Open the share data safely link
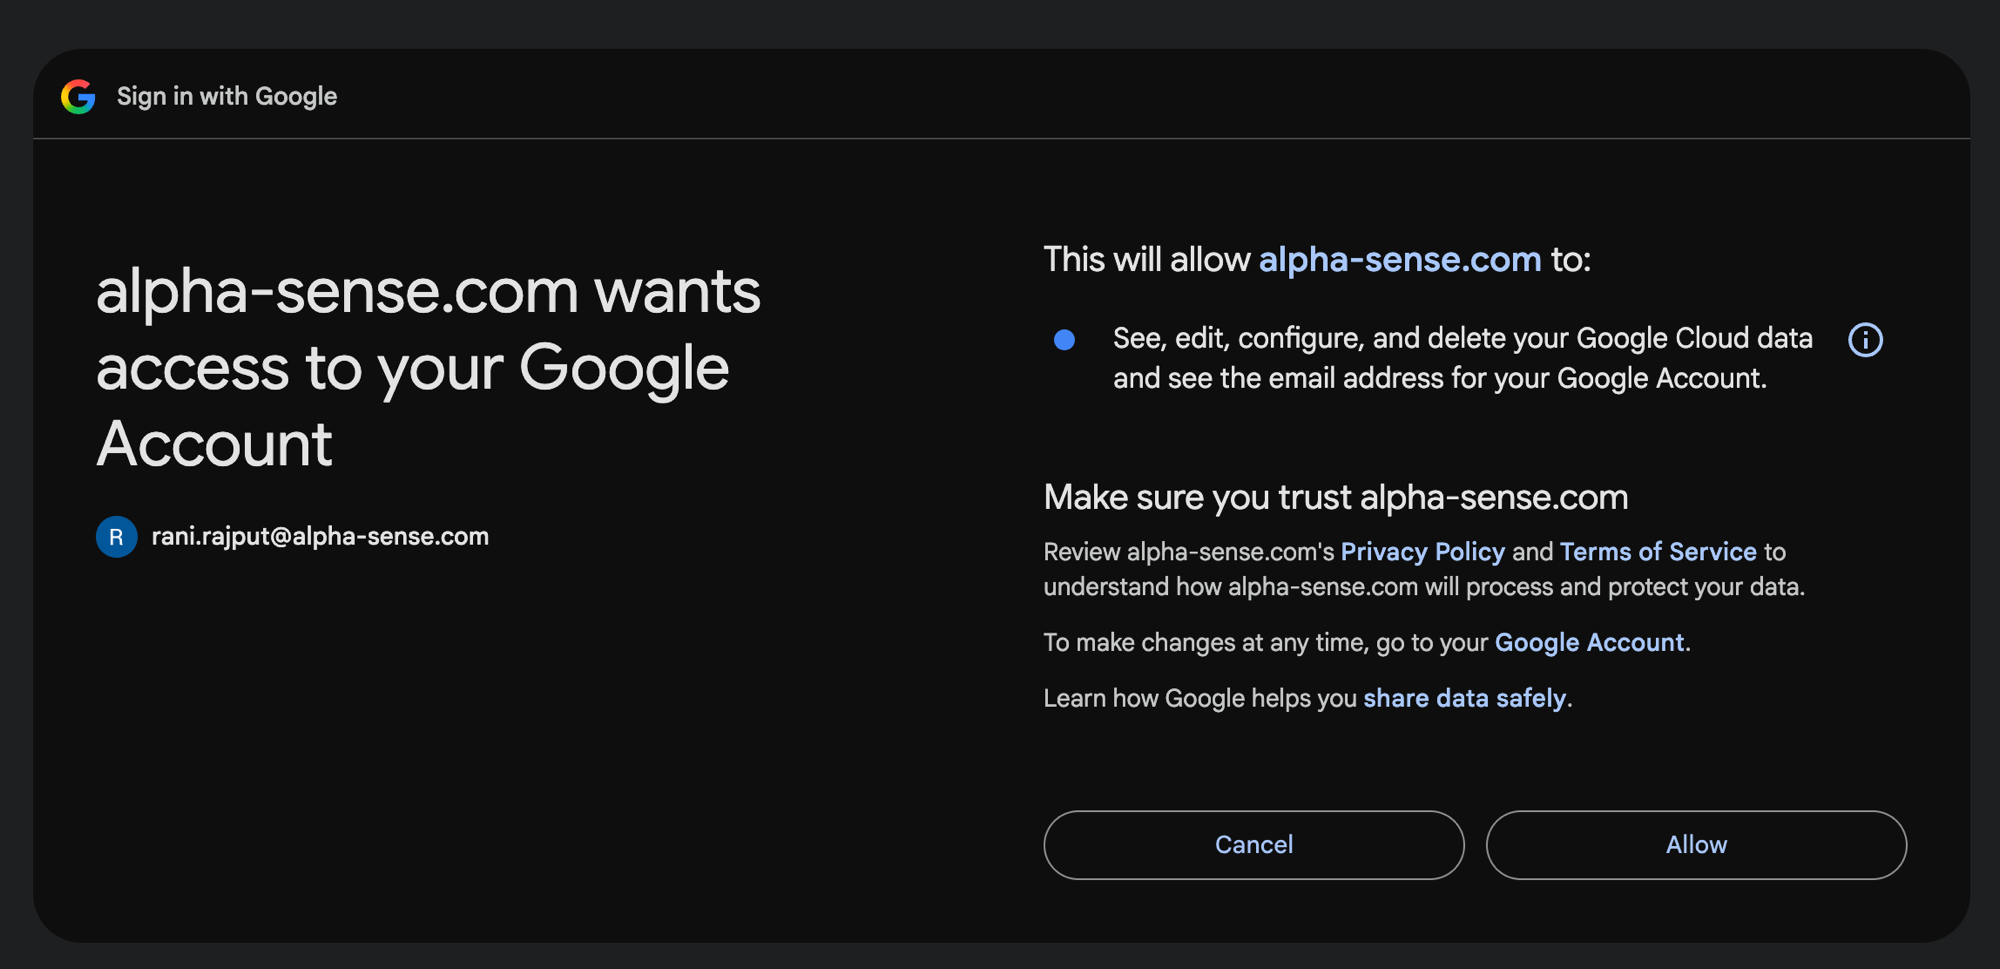 coord(1464,698)
